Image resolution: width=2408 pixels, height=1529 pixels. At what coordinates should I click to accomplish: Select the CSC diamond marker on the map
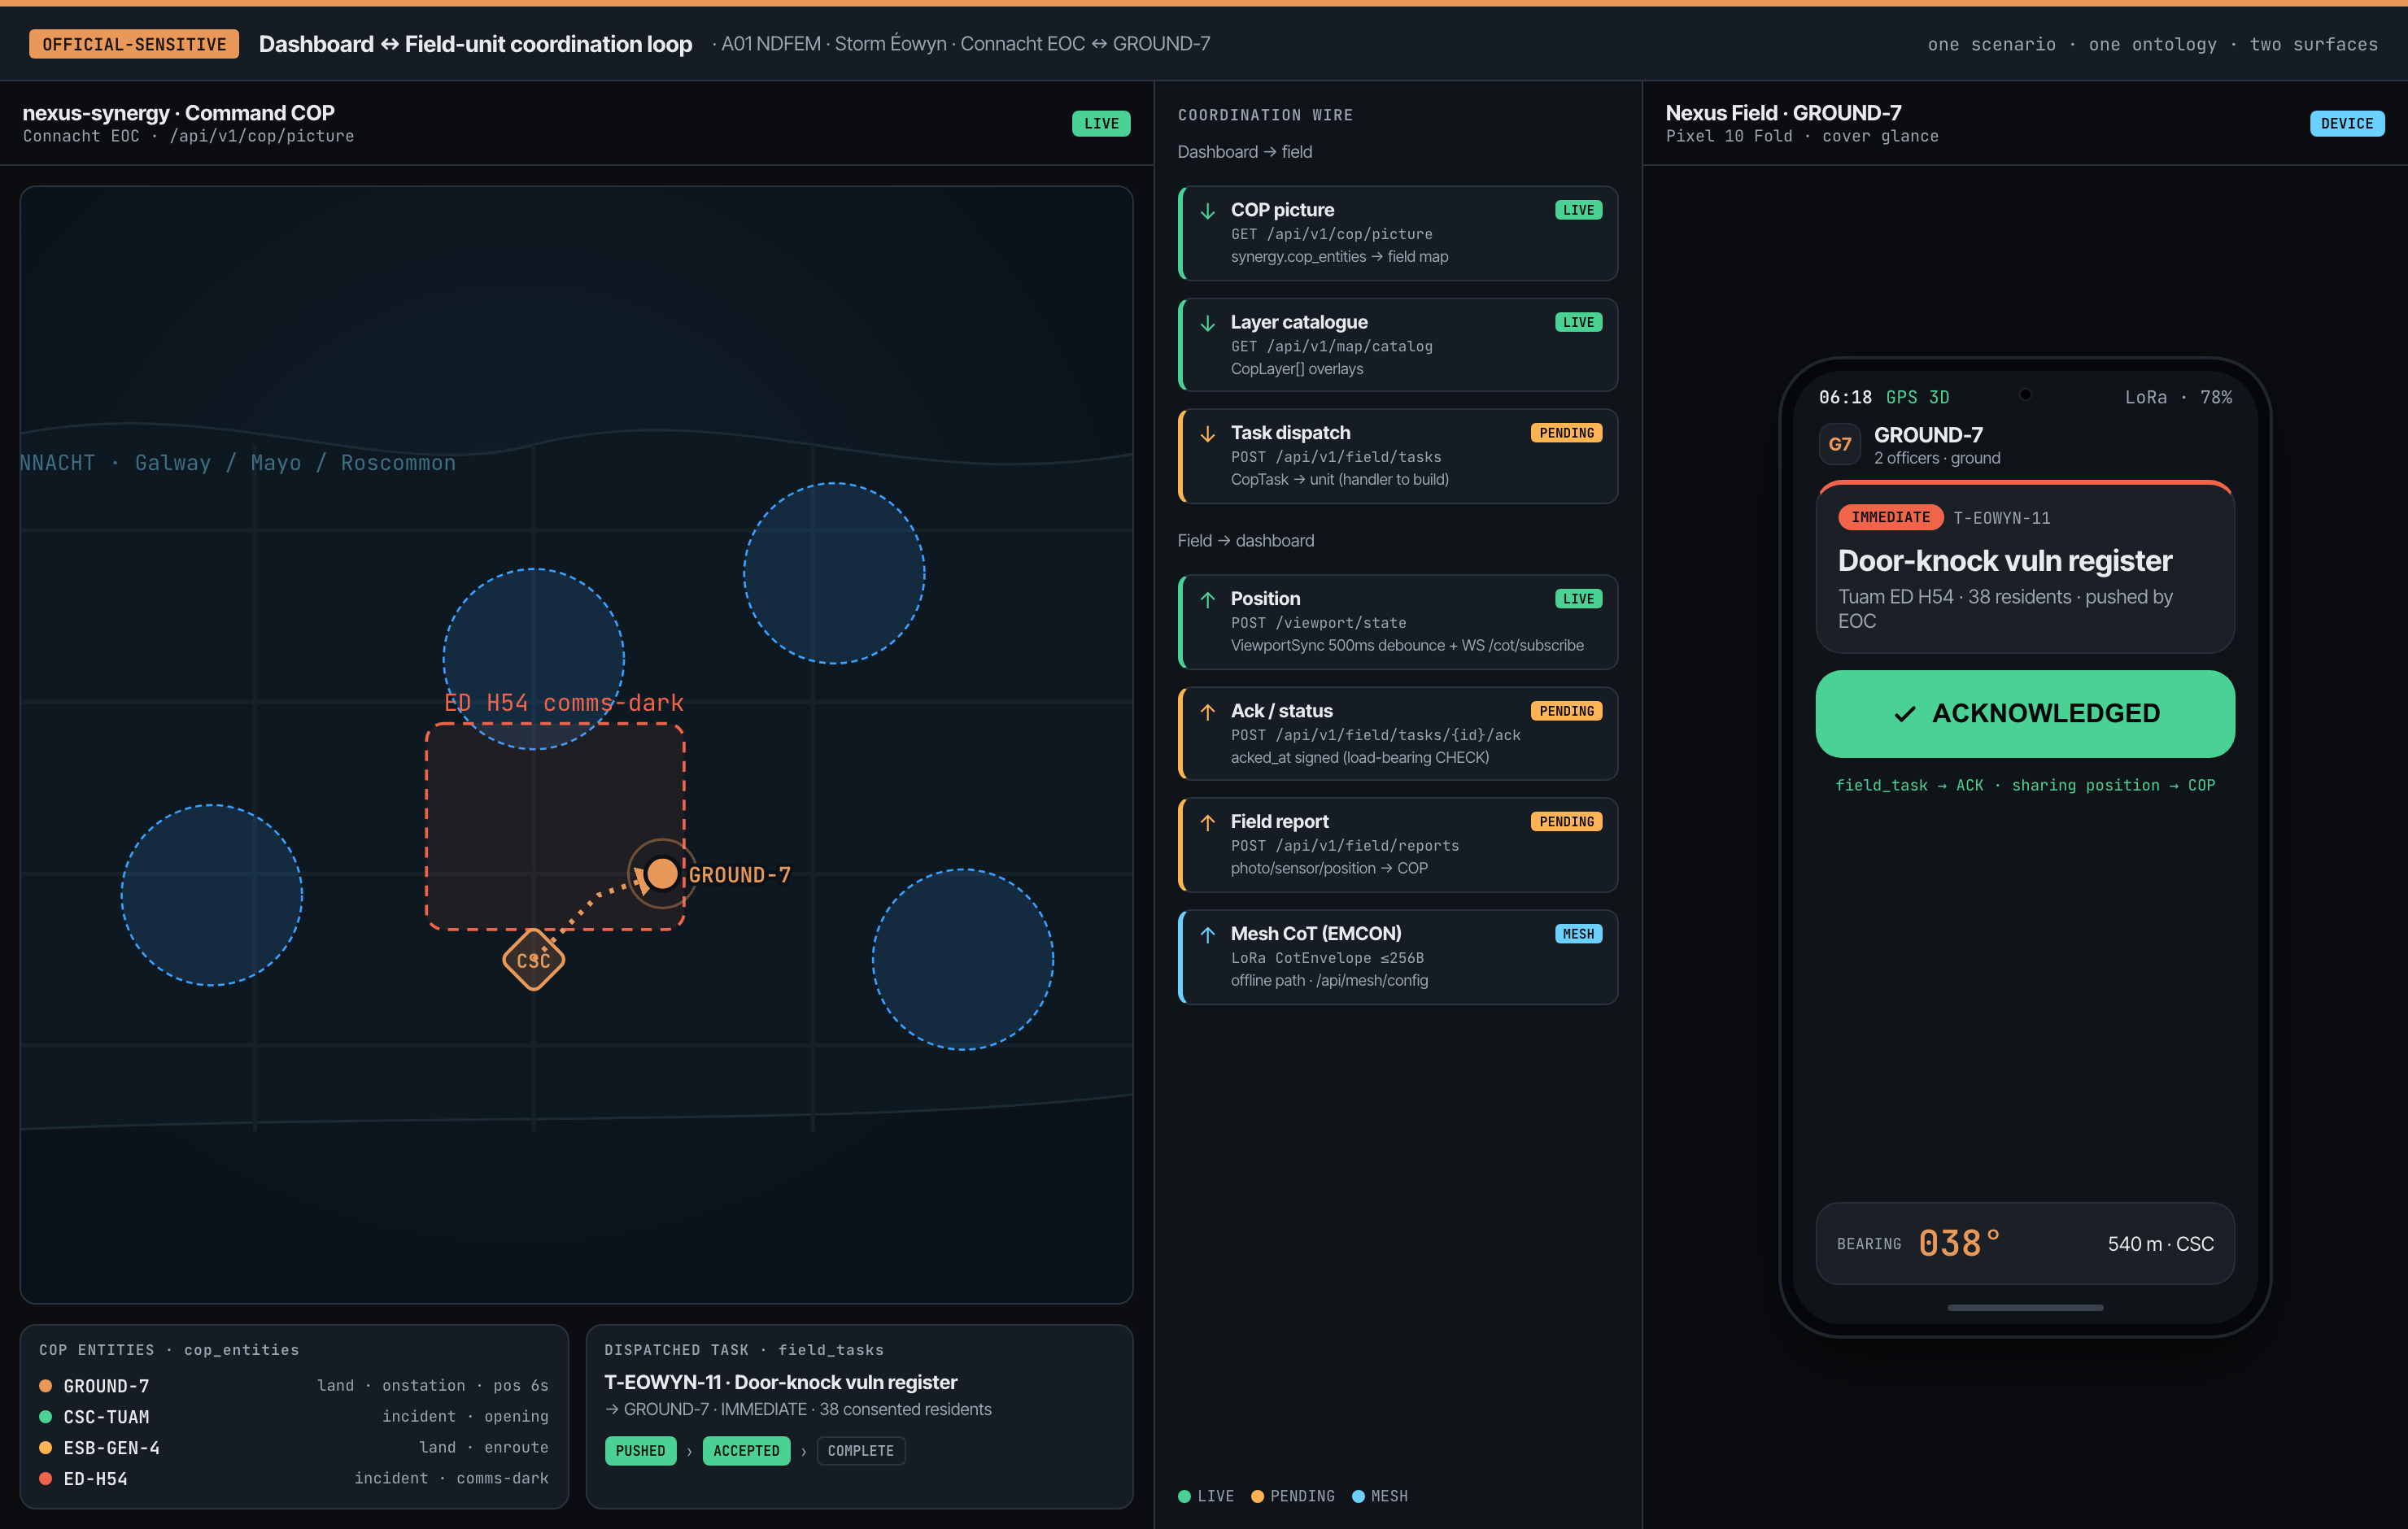click(533, 960)
